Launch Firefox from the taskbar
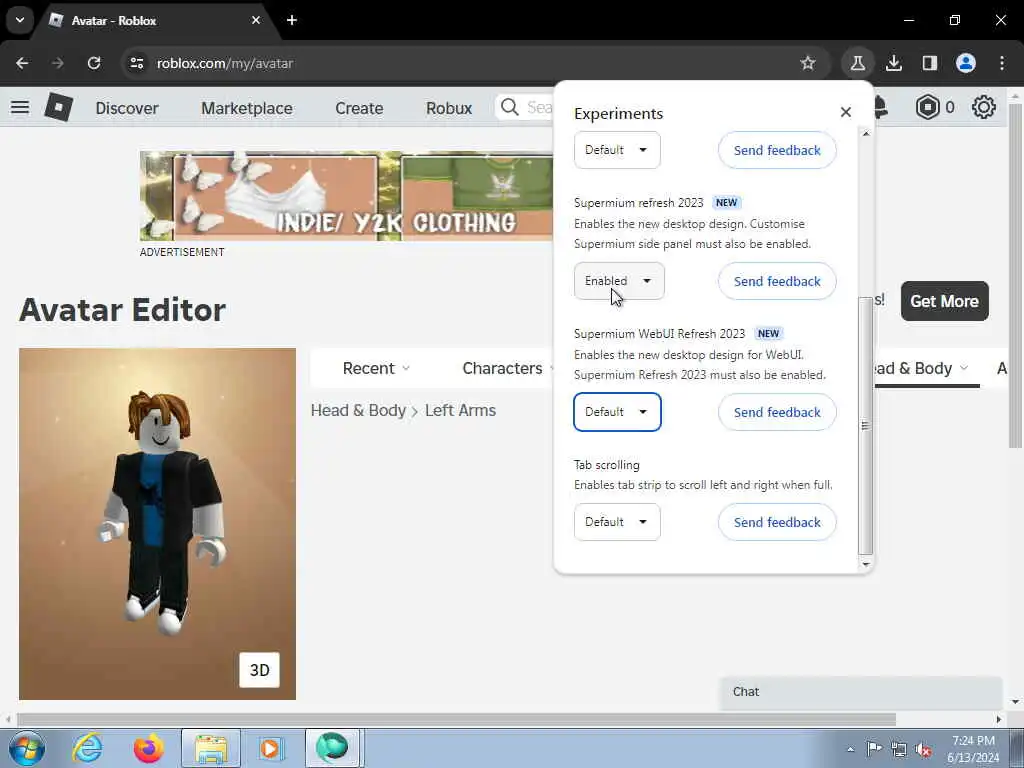The height and width of the screenshot is (768, 1024). pos(148,748)
